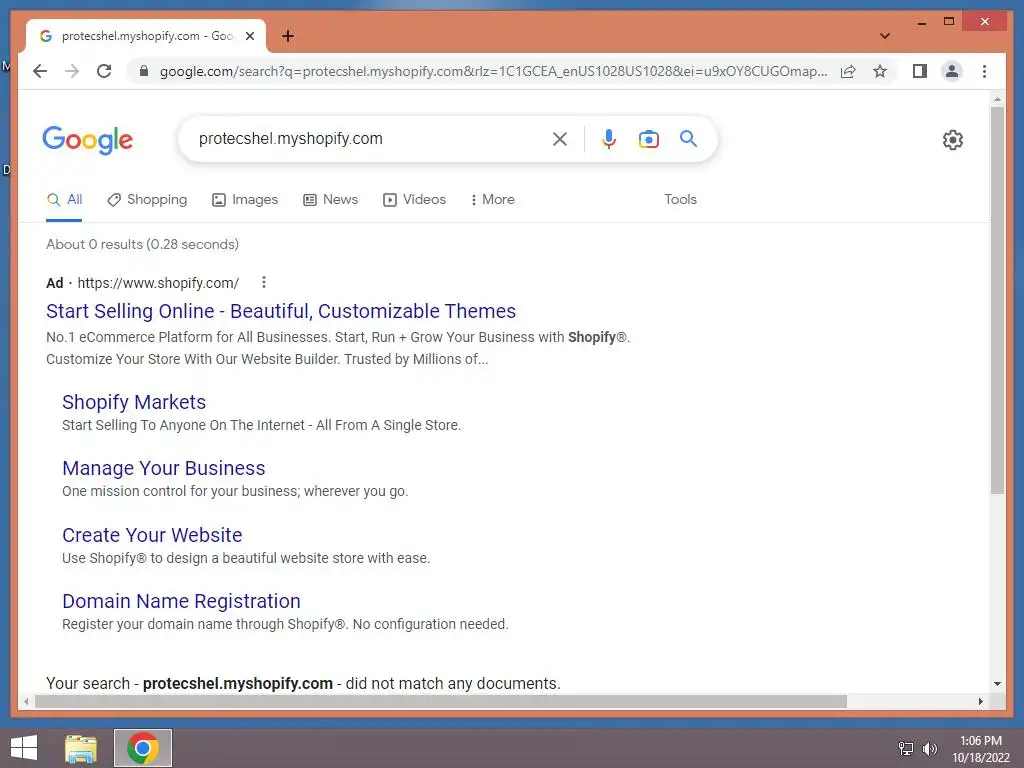Open the ad options three-dot icon
The width and height of the screenshot is (1024, 768).
pyautogui.click(x=264, y=282)
